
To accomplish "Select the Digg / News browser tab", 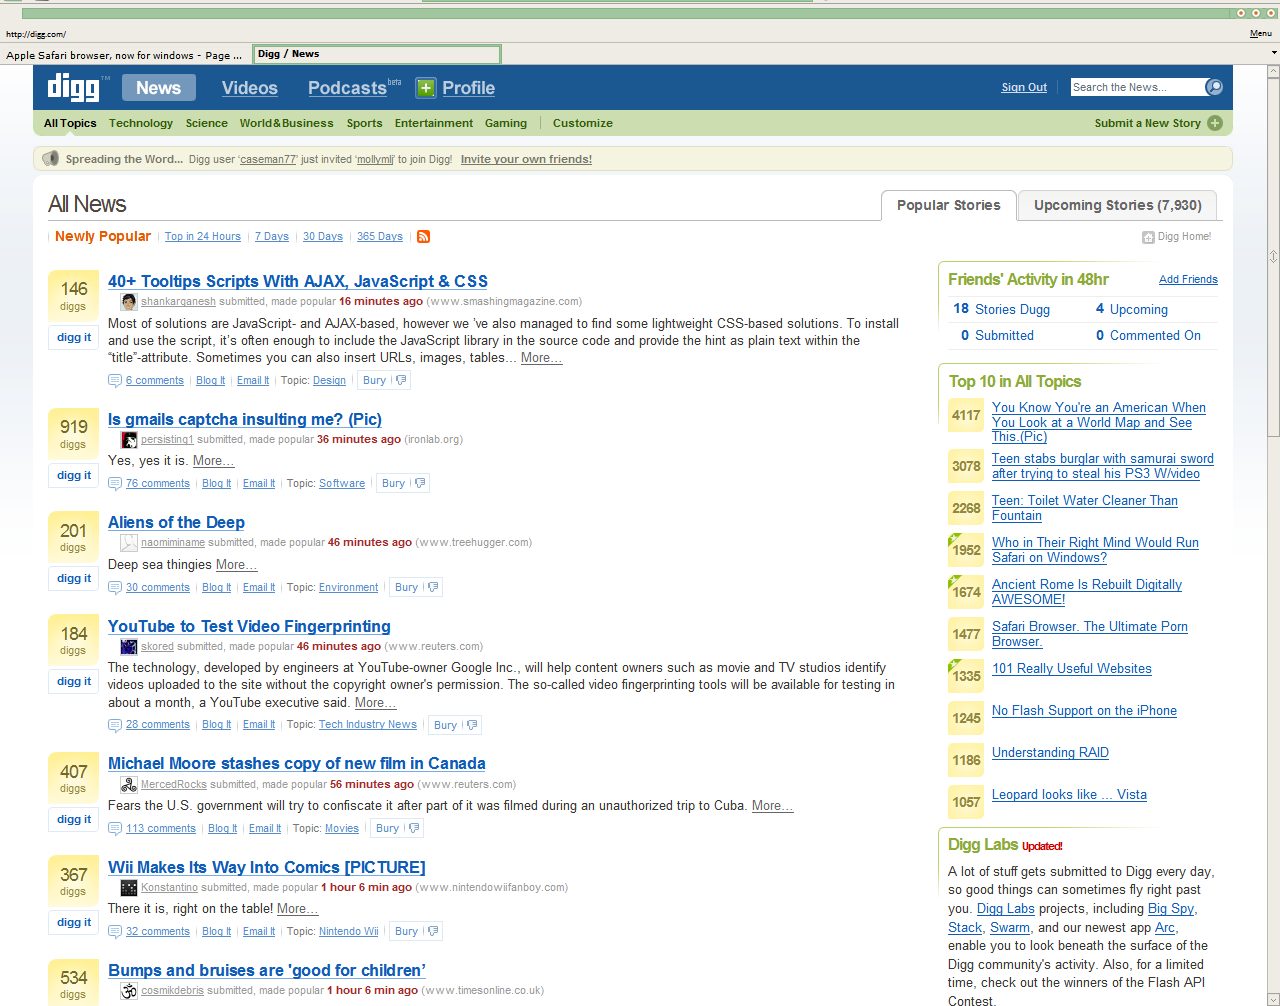I will 377,54.
